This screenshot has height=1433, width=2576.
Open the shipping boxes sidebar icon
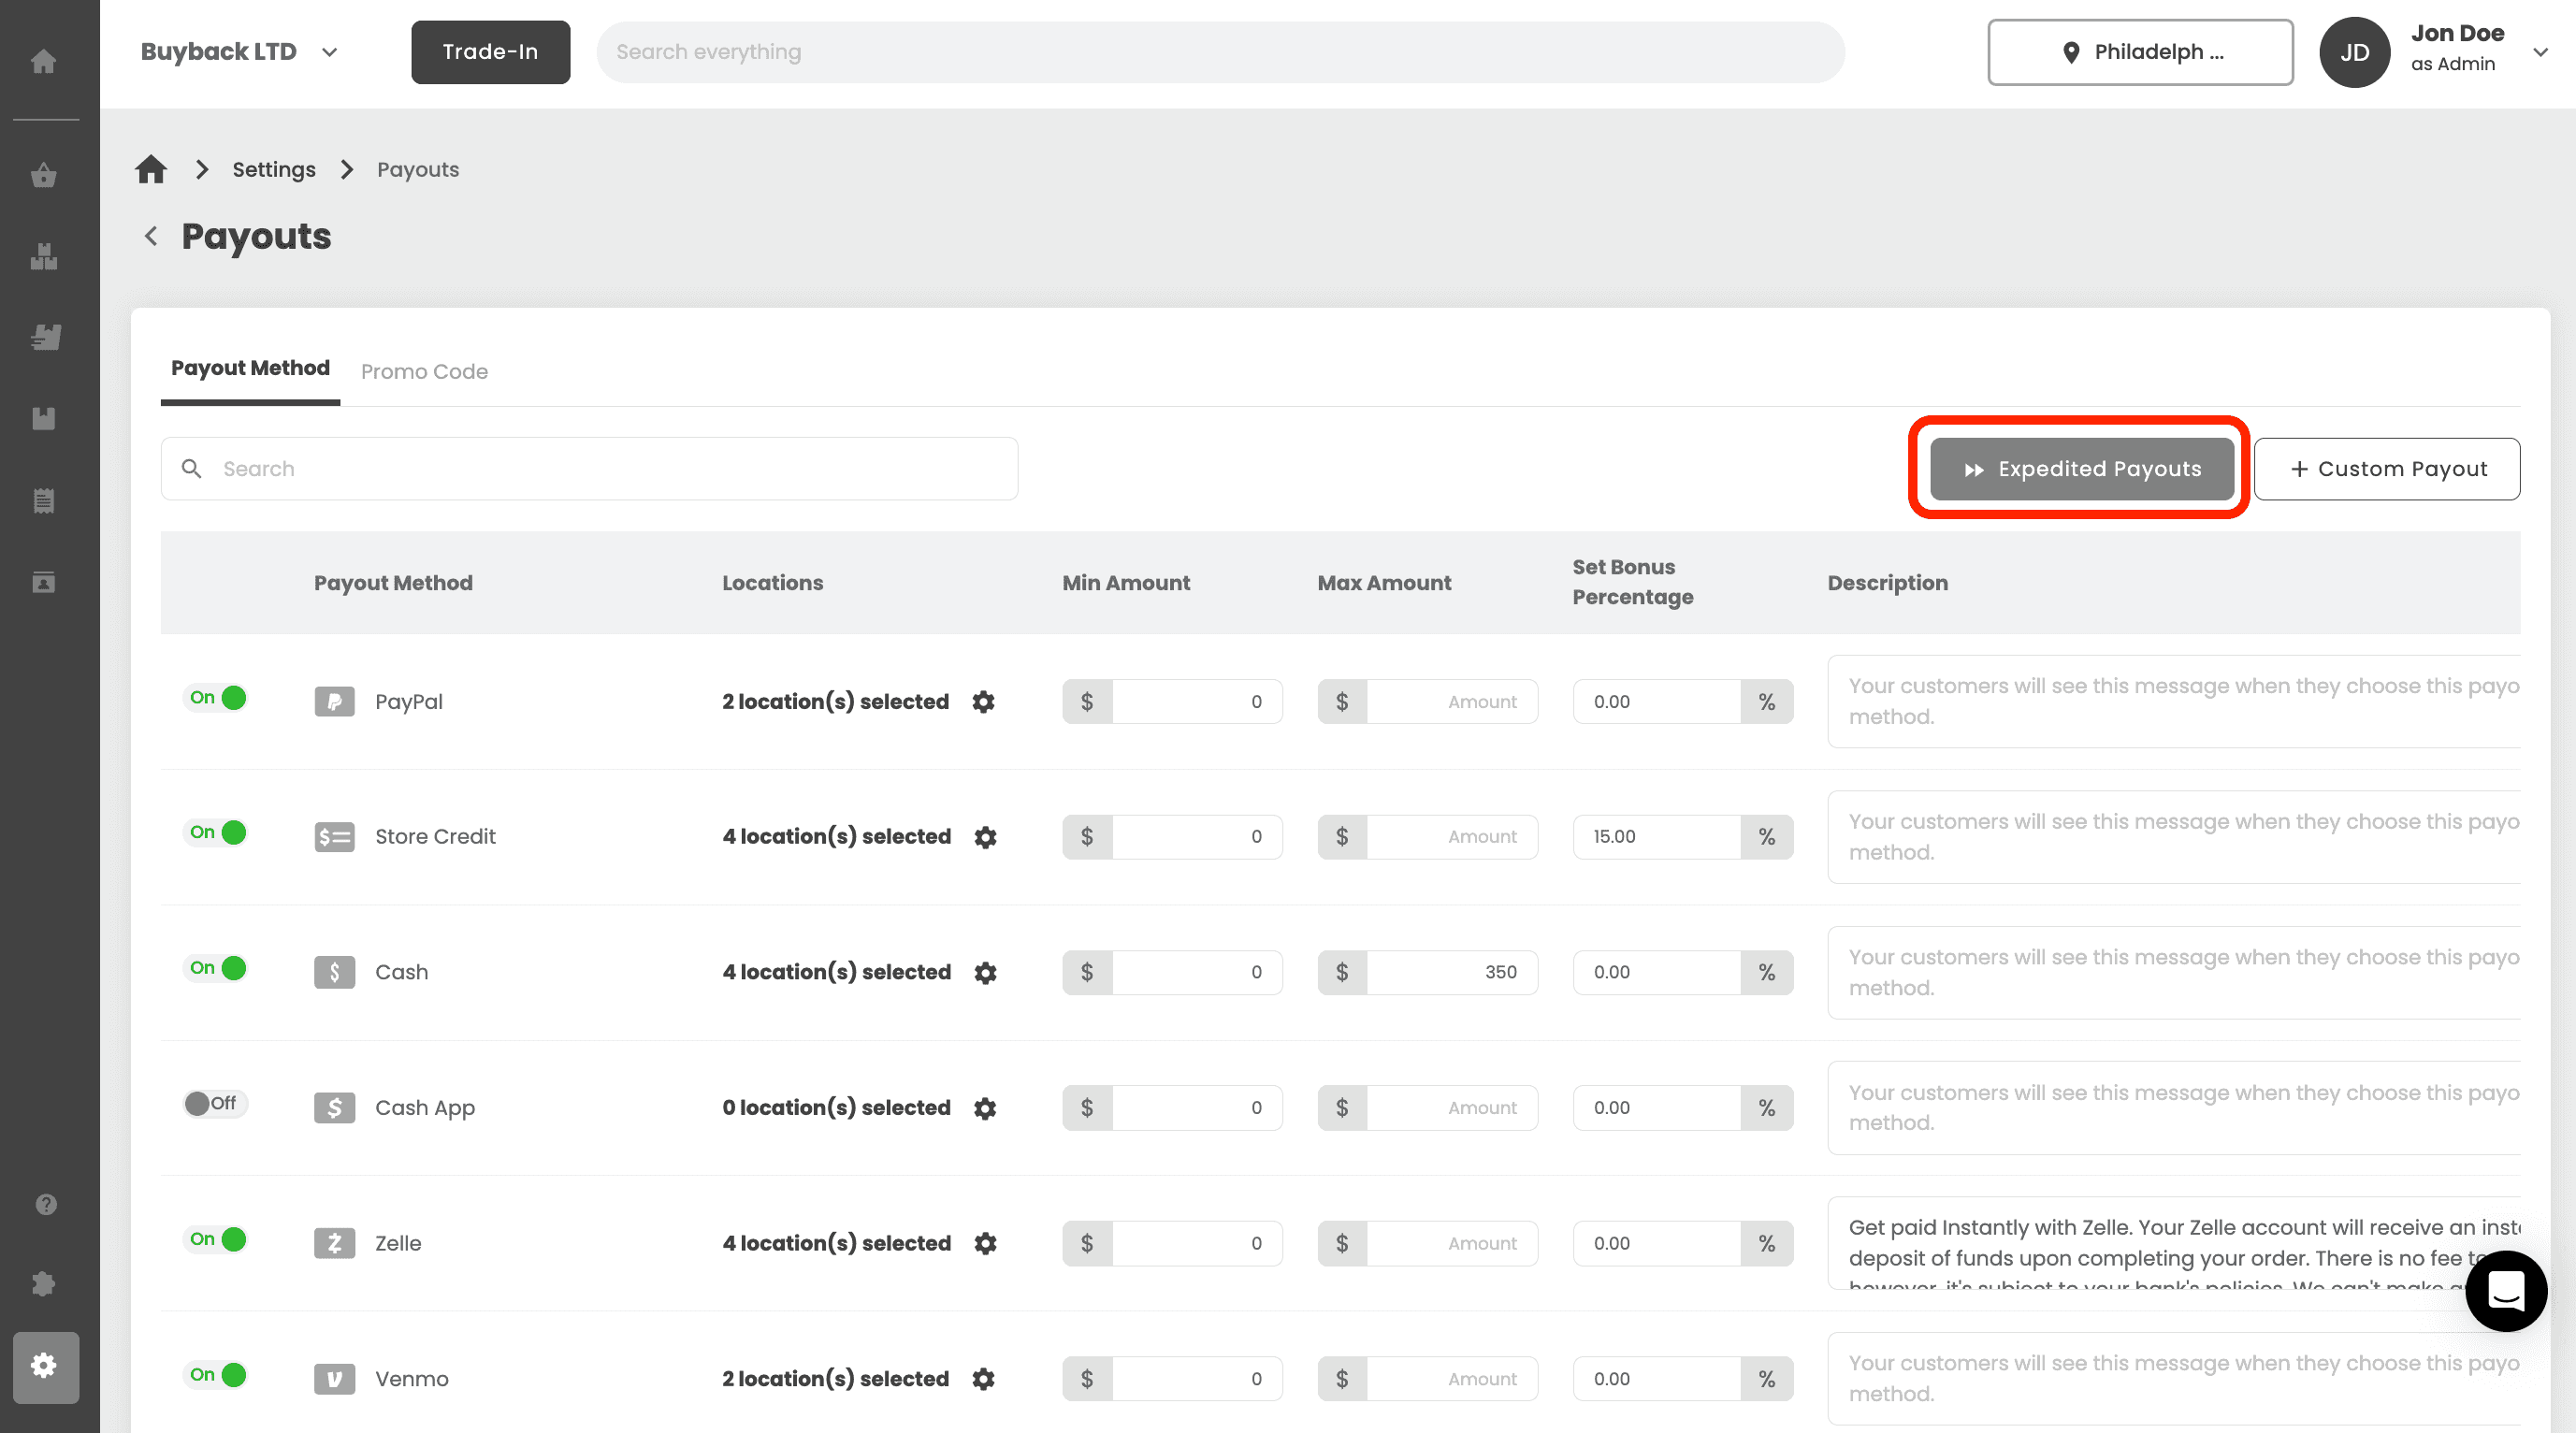(44, 337)
